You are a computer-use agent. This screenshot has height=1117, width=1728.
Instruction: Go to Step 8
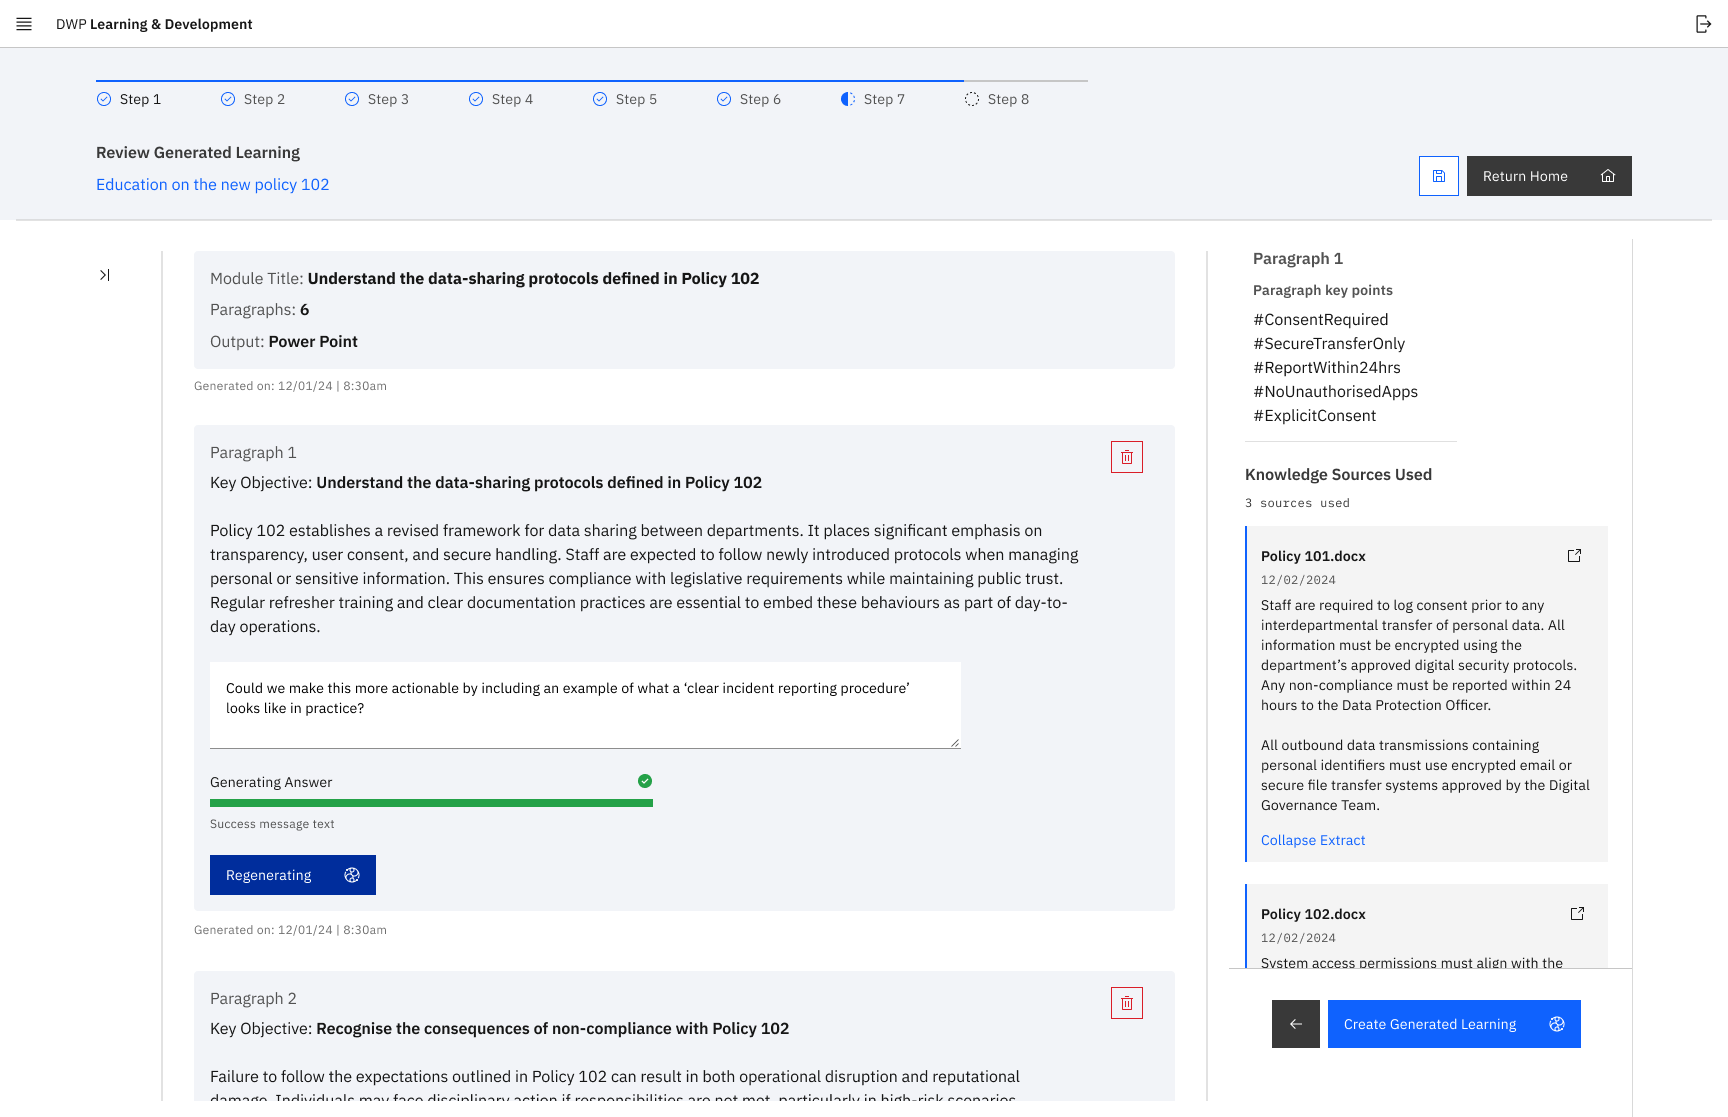pyautogui.click(x=997, y=99)
